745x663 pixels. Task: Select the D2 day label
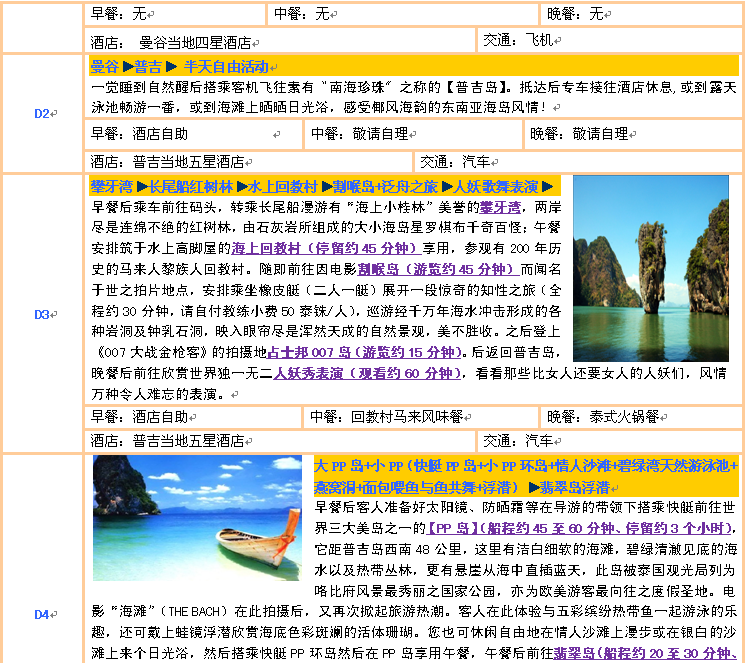(x=41, y=113)
